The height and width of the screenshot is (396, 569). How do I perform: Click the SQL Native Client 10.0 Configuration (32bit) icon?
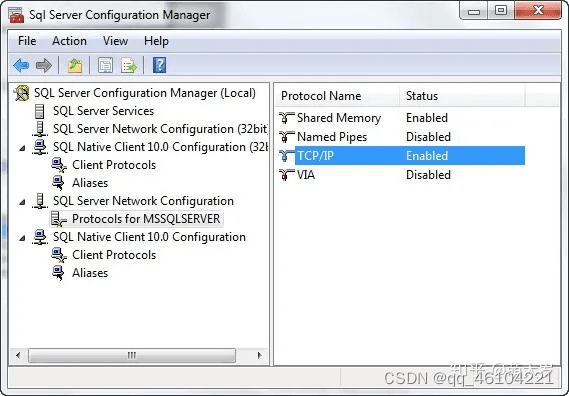pos(40,147)
